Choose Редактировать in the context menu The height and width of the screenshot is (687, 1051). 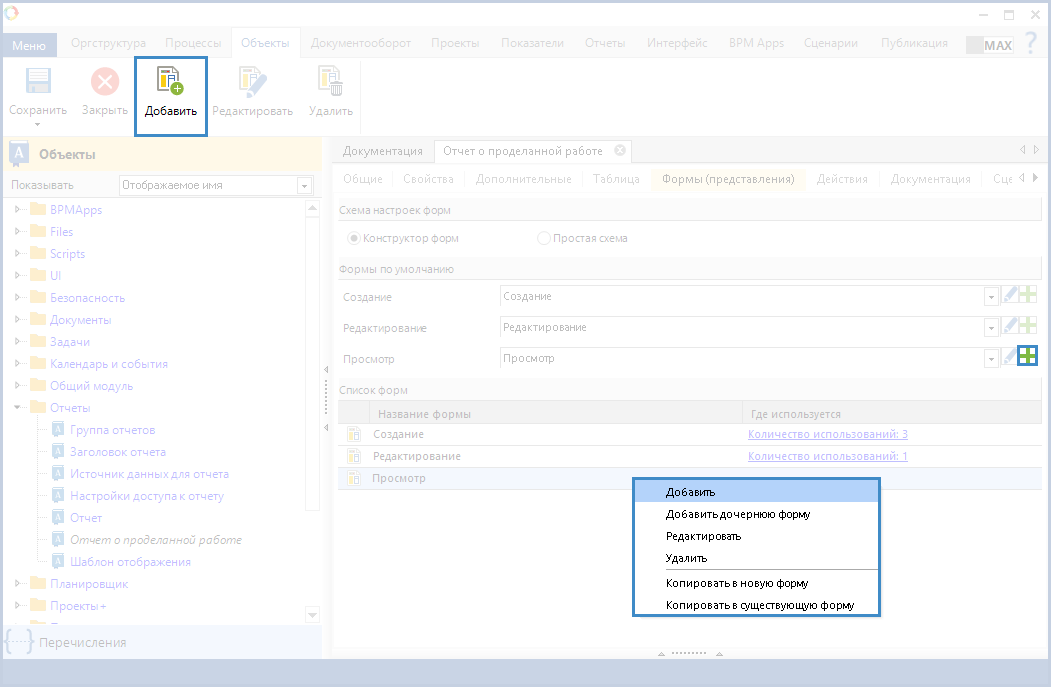tap(756, 536)
